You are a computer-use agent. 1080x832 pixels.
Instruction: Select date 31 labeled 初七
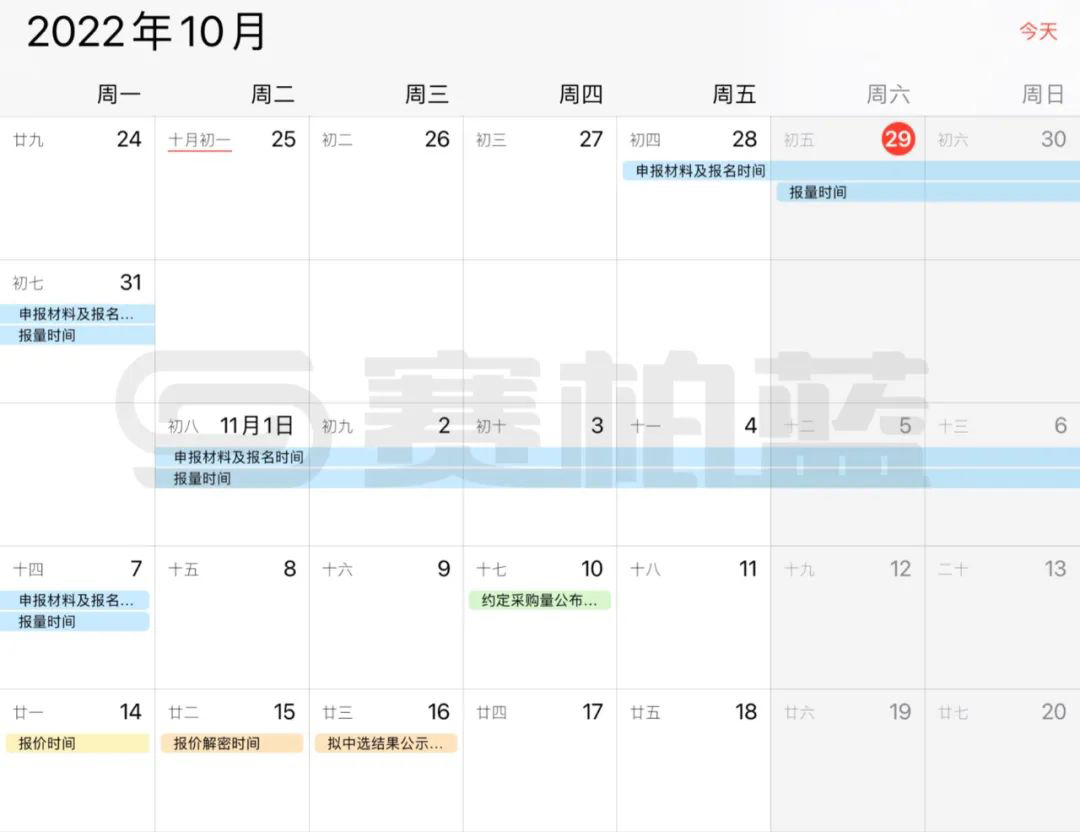(x=130, y=282)
